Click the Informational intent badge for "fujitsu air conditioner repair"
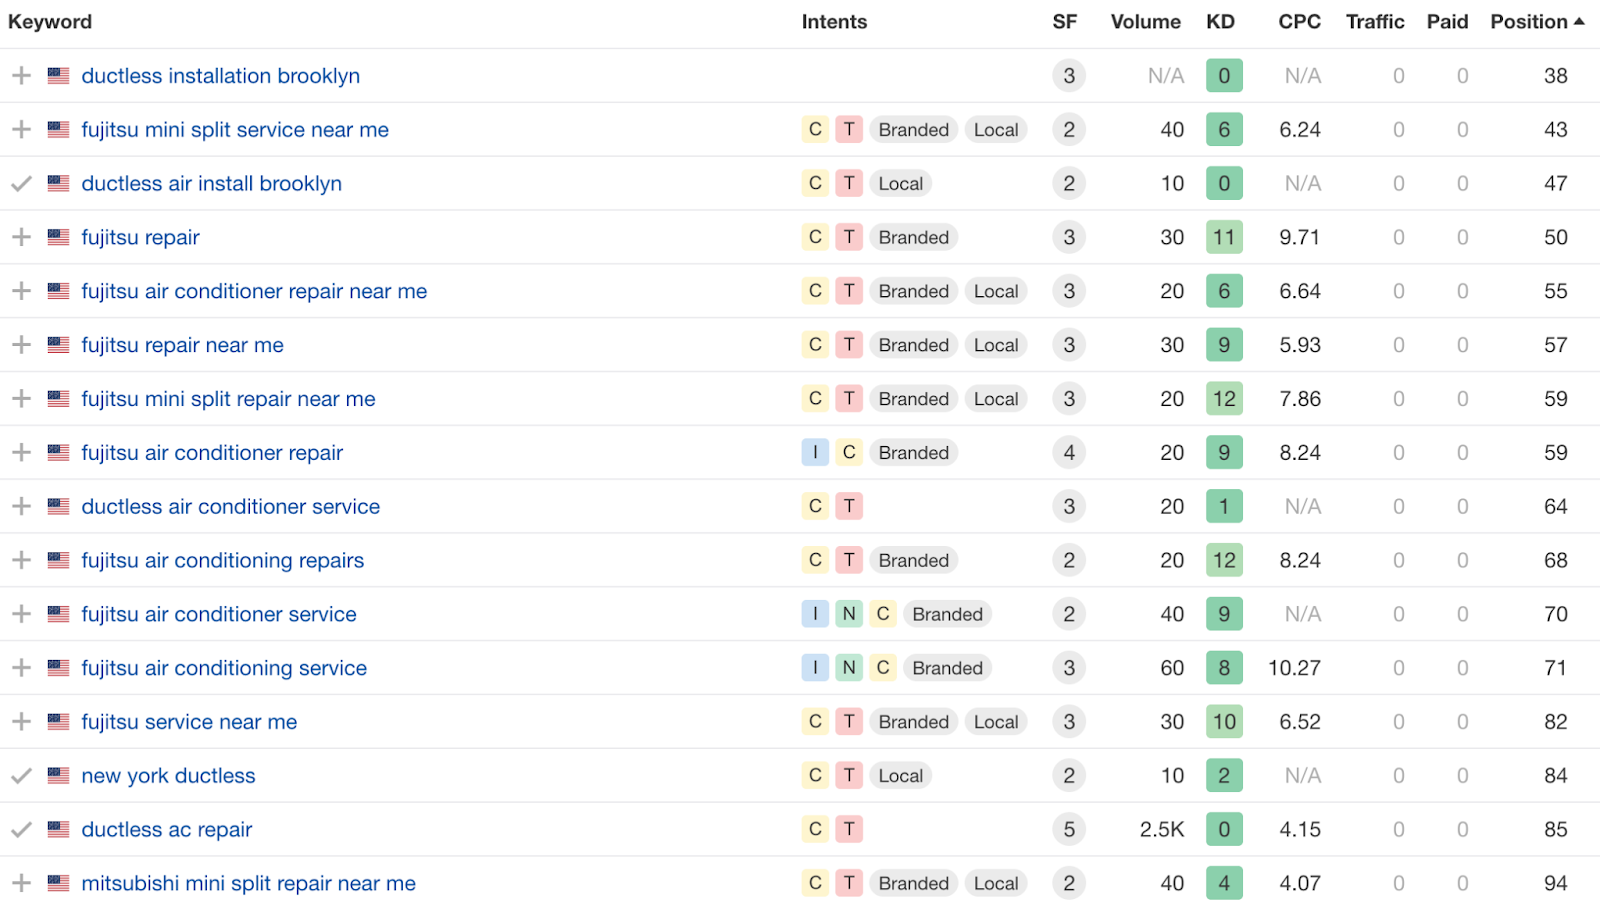This screenshot has height=906, width=1600. click(x=814, y=452)
